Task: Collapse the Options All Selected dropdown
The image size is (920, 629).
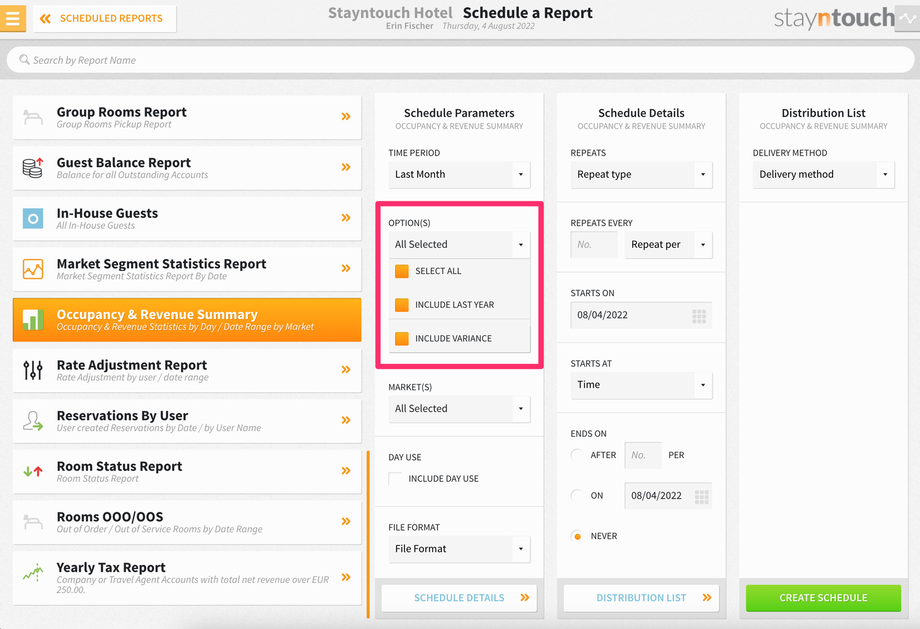Action: (459, 245)
